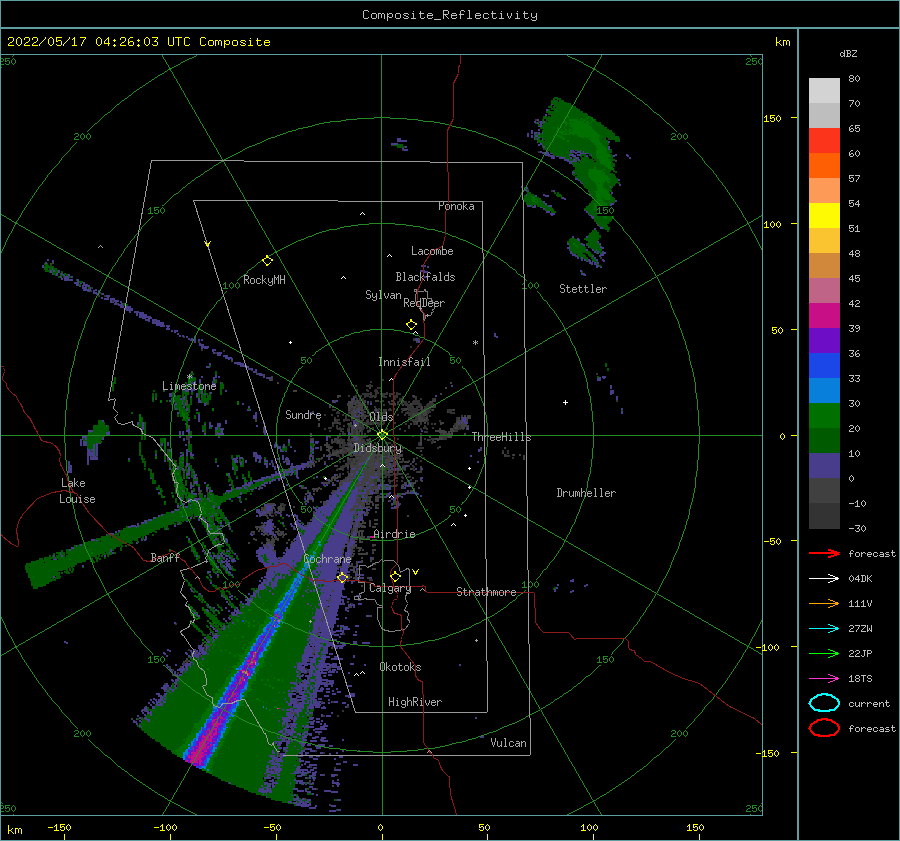
Task: Click the Lacombe label
Action: [x=432, y=251]
